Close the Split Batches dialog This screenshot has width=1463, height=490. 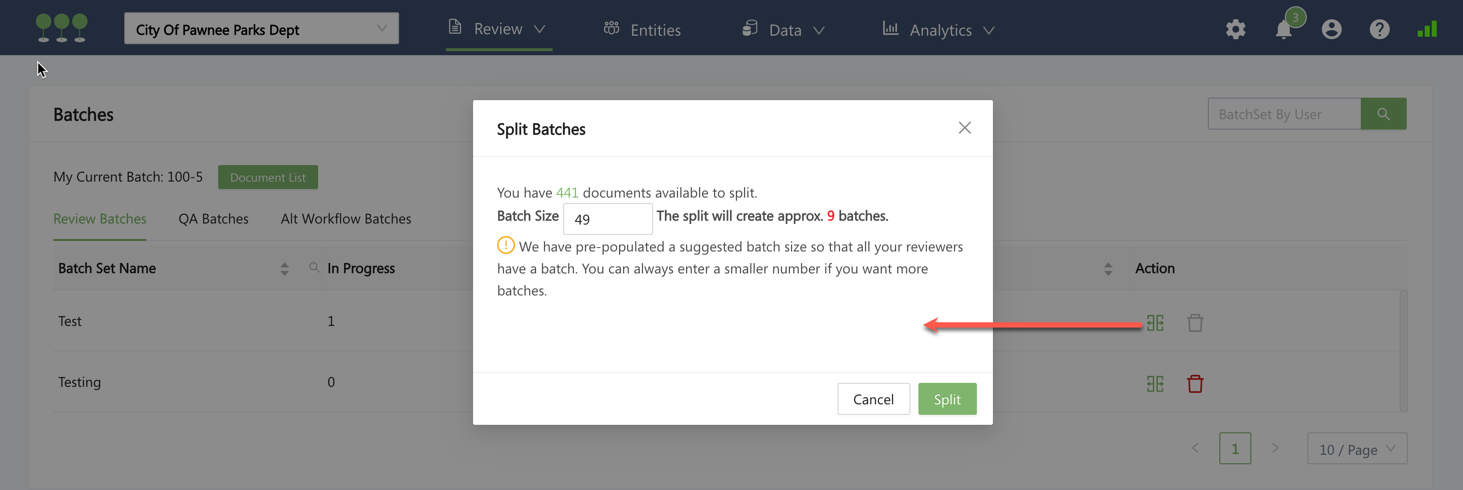964,128
